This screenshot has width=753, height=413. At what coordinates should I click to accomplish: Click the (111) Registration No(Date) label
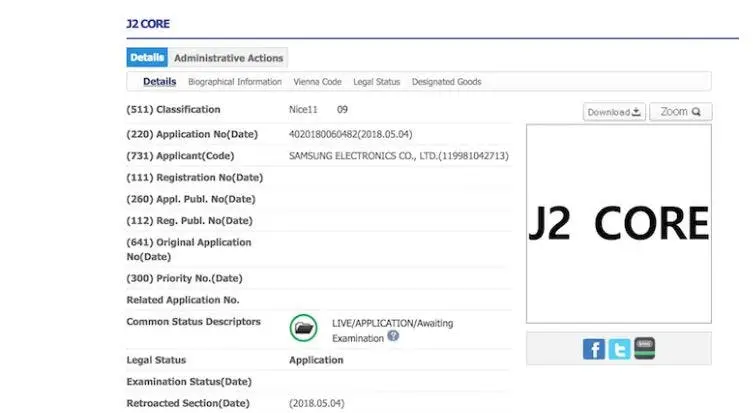194,177
